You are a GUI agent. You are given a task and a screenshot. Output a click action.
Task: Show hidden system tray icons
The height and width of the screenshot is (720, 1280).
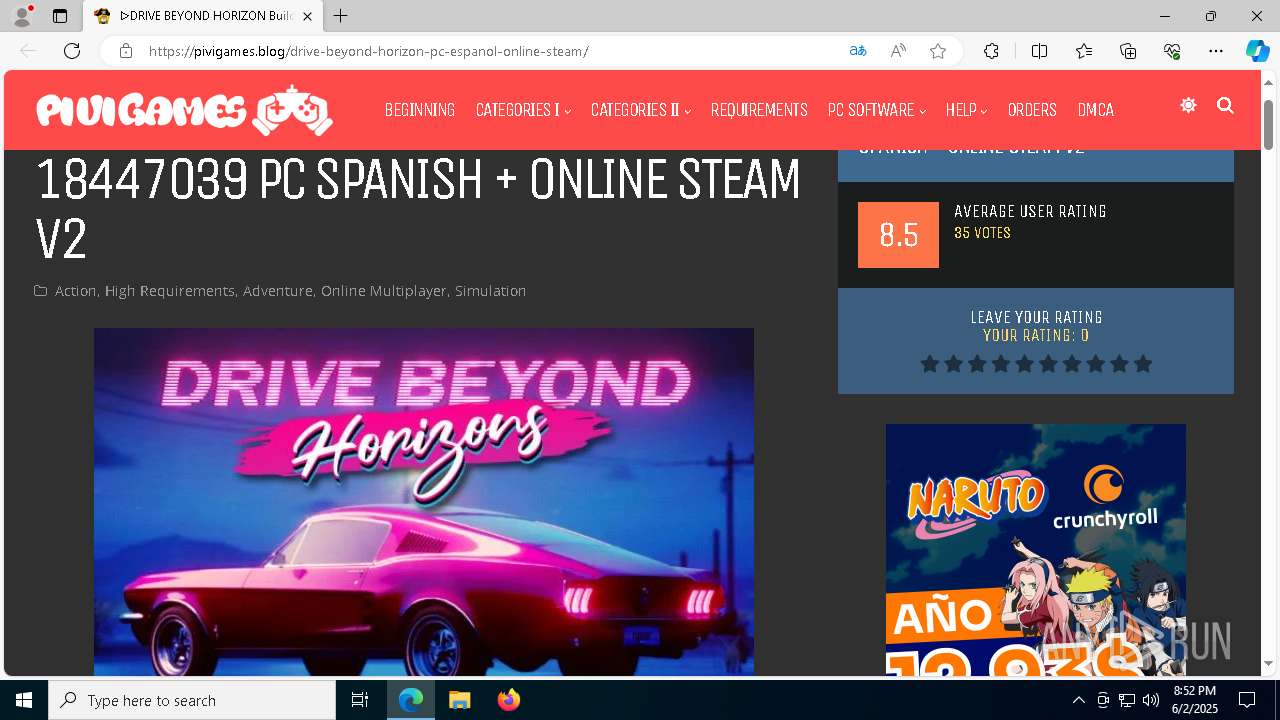click(x=1078, y=700)
